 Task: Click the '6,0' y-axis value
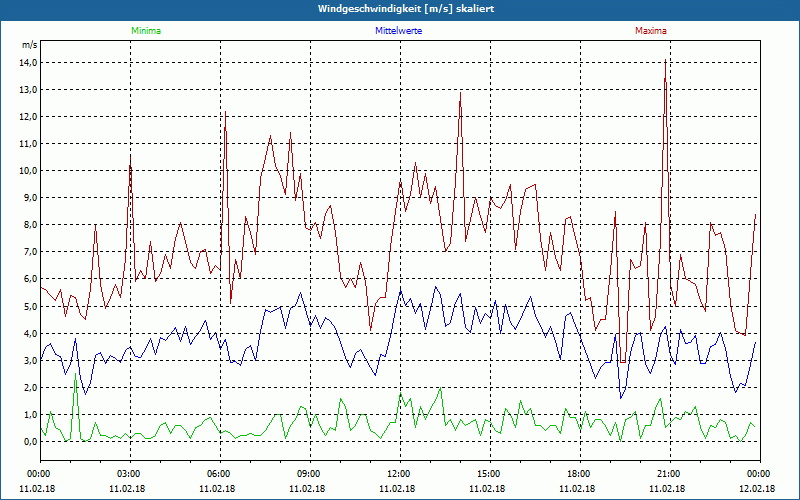(x=30, y=279)
